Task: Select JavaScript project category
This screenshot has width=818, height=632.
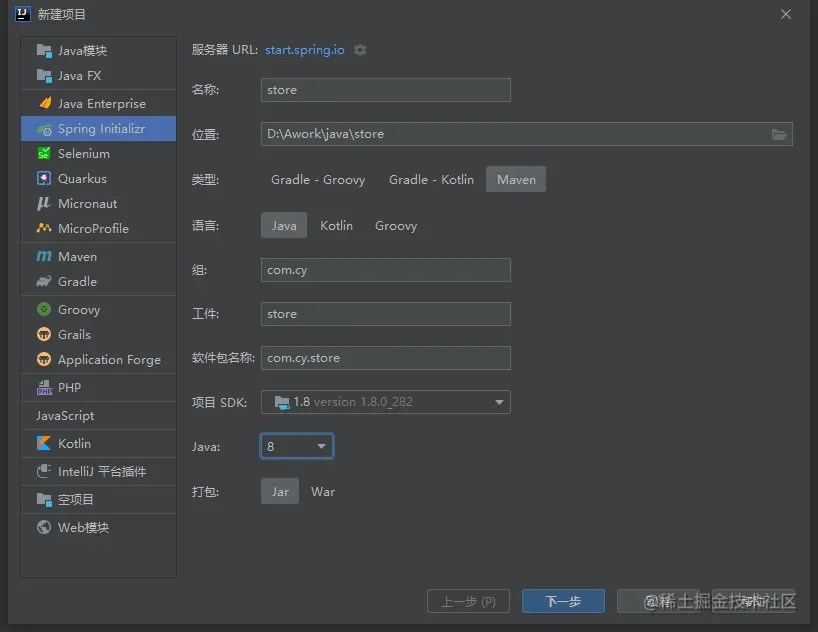Action: (99, 415)
